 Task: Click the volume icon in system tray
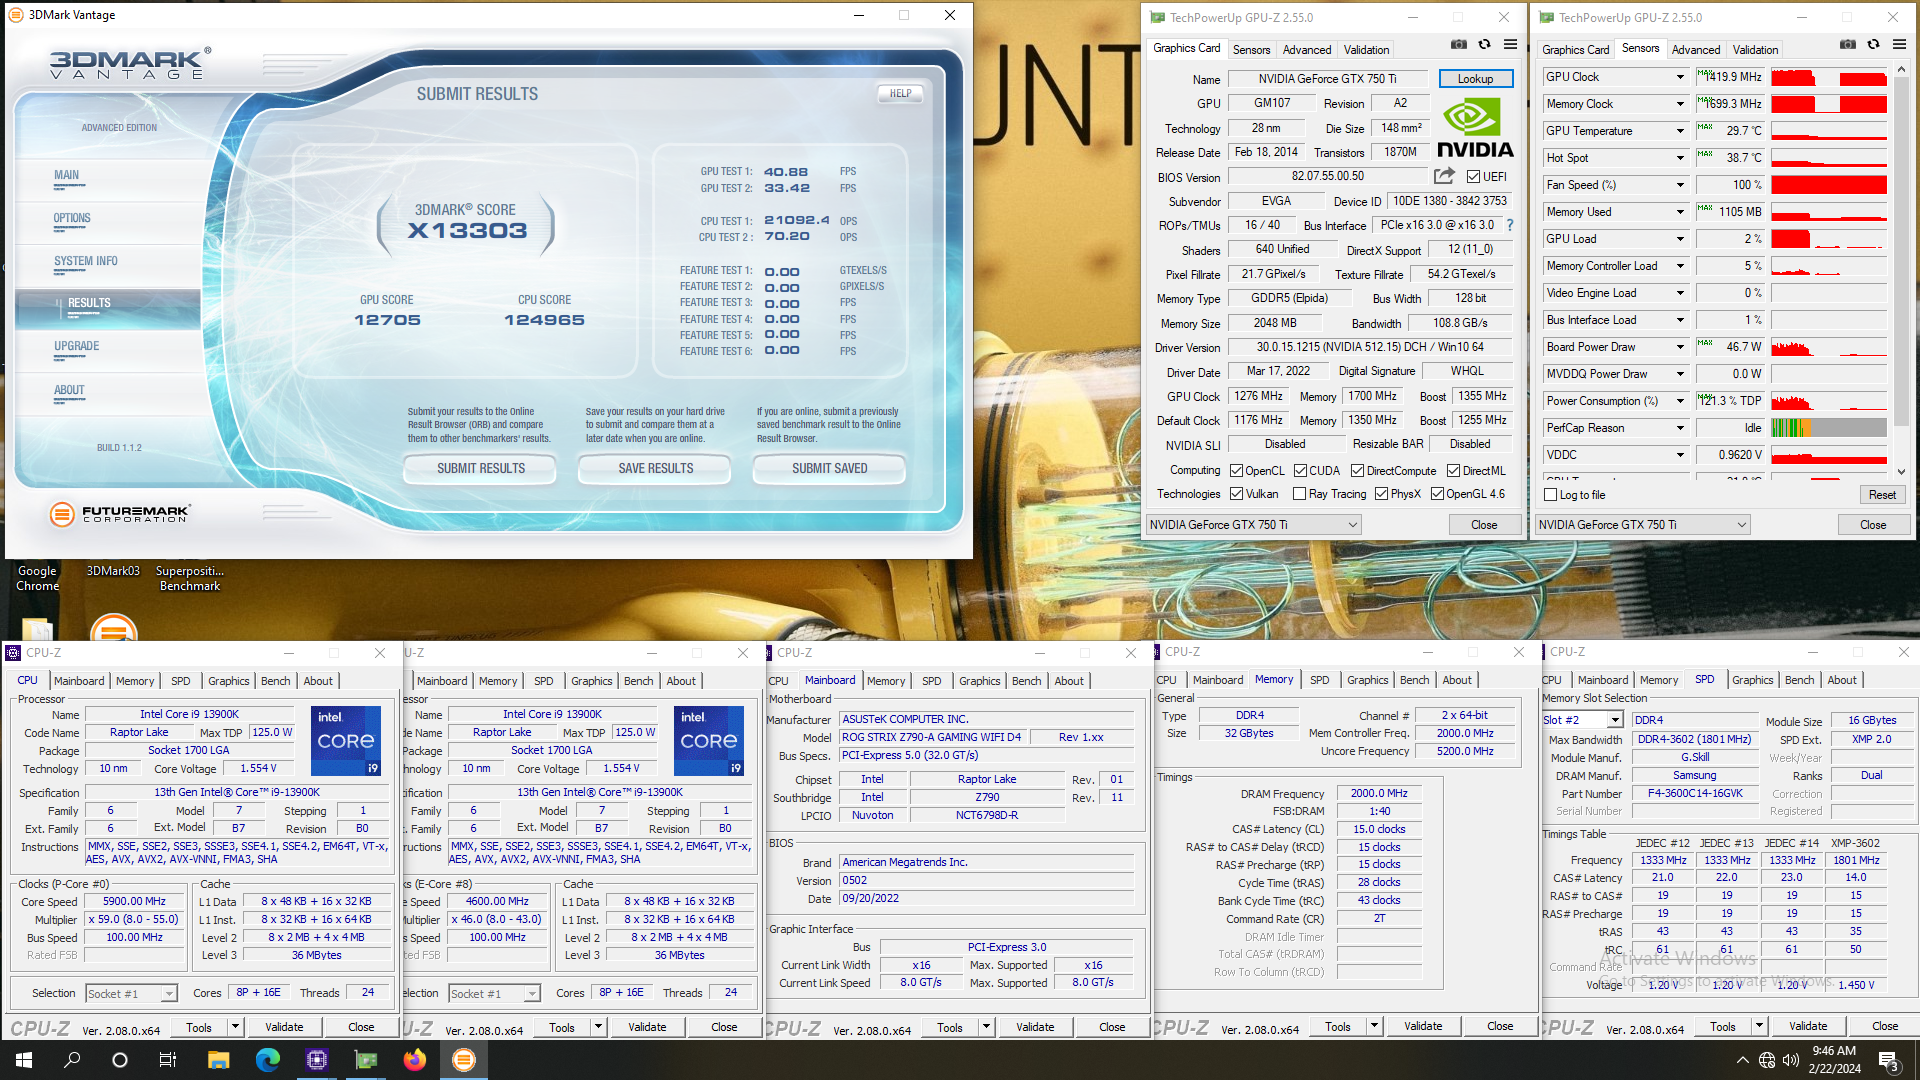point(1791,1060)
